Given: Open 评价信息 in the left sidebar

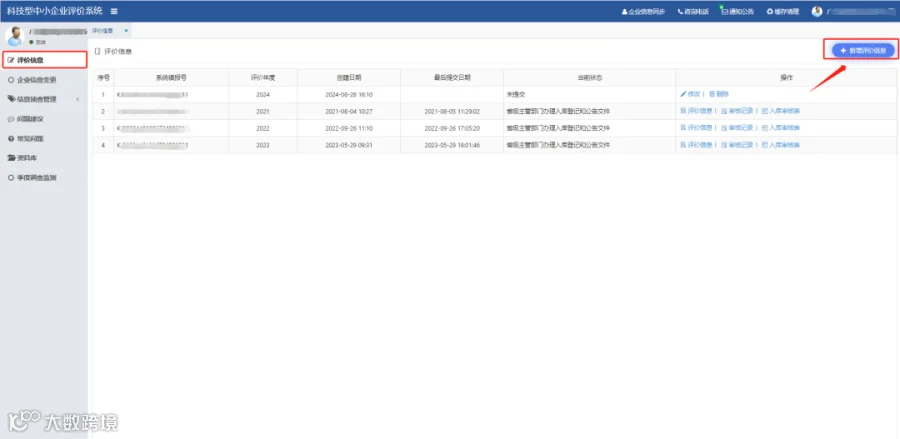Looking at the screenshot, I should tap(44, 60).
